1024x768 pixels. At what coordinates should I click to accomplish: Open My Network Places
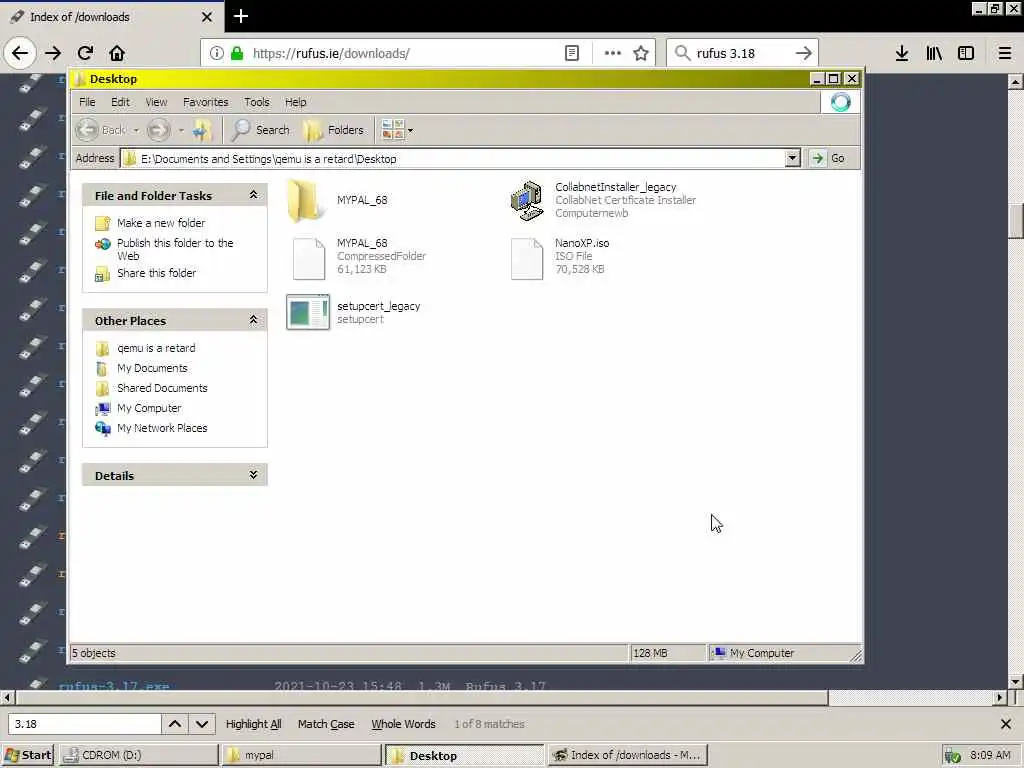point(162,428)
